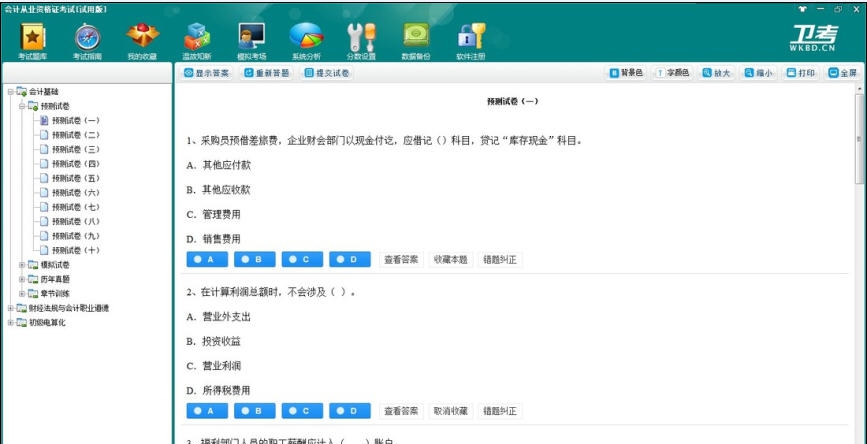Viewport: 867px width, 444px height.
Task: Click 错题纠正 for question 1
Action: [500, 259]
